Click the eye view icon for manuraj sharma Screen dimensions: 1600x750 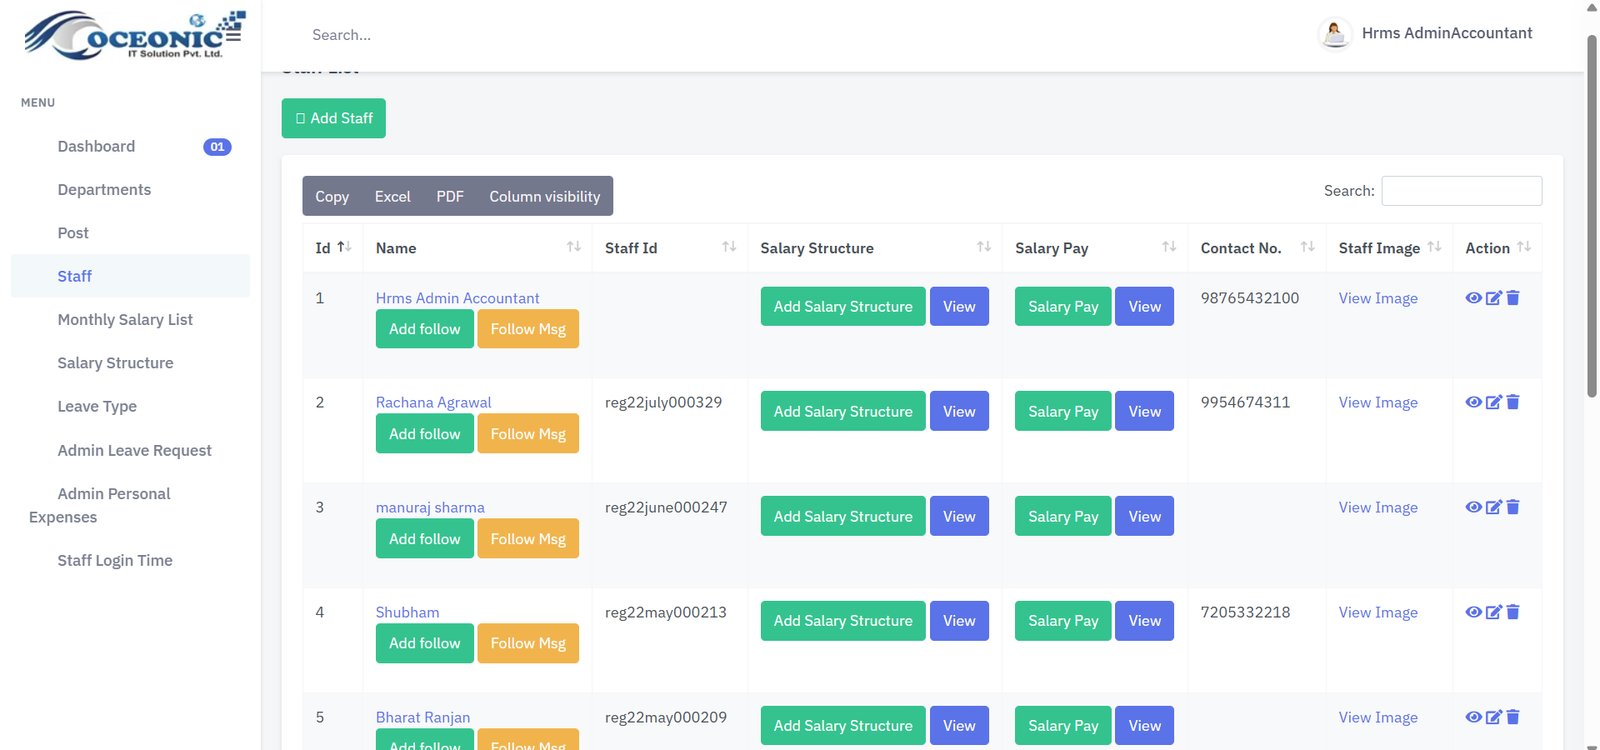1473,507
